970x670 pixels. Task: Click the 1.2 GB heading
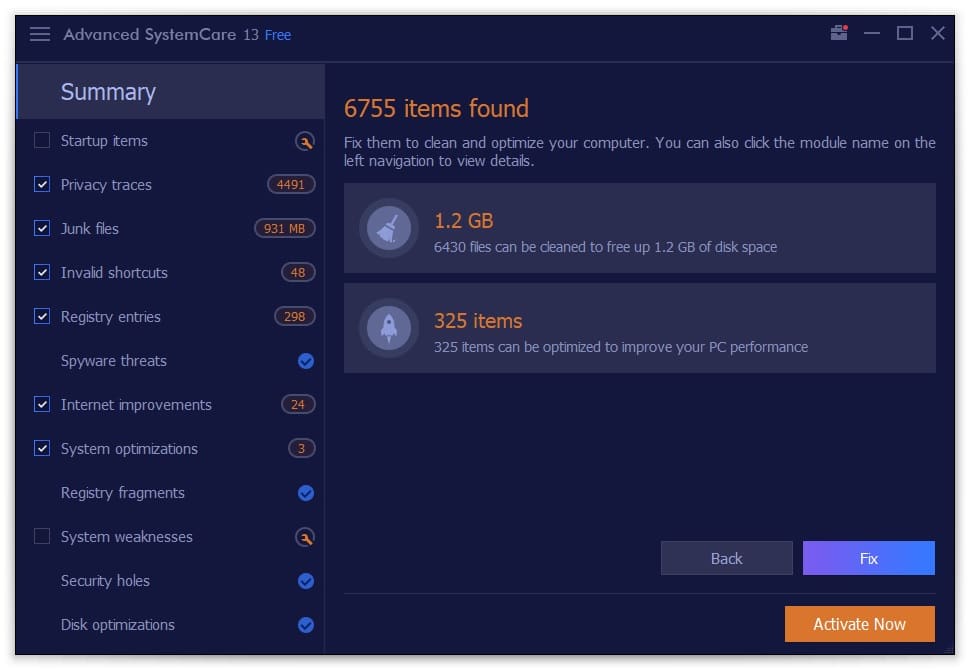pos(463,221)
